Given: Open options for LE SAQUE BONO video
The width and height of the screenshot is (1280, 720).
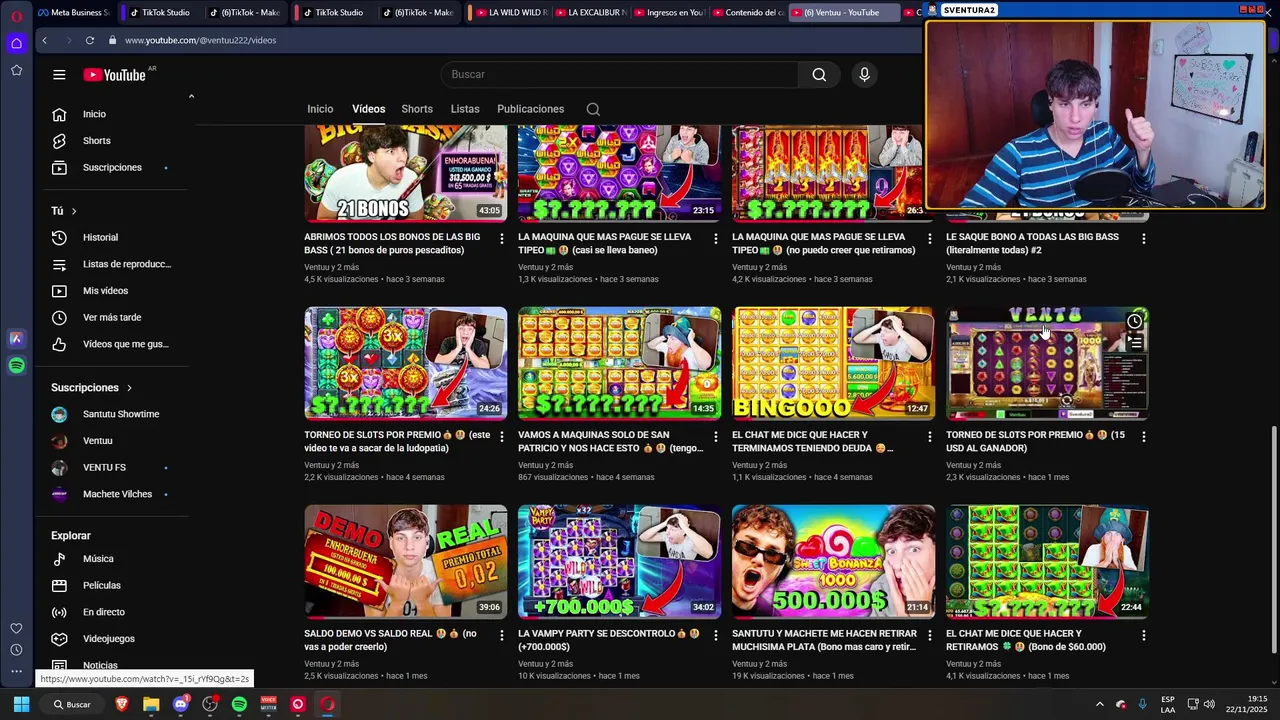Looking at the screenshot, I should point(1144,238).
